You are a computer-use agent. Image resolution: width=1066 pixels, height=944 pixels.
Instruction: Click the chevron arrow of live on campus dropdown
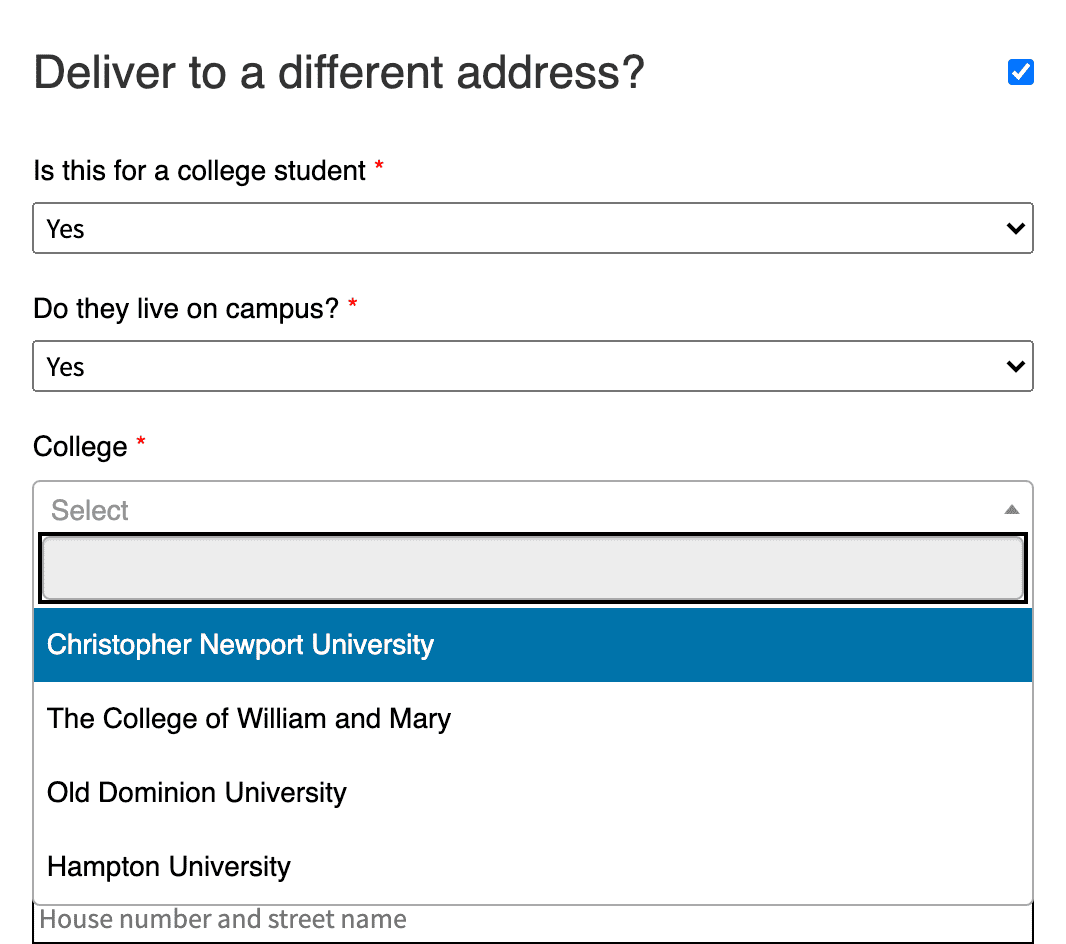click(1016, 366)
